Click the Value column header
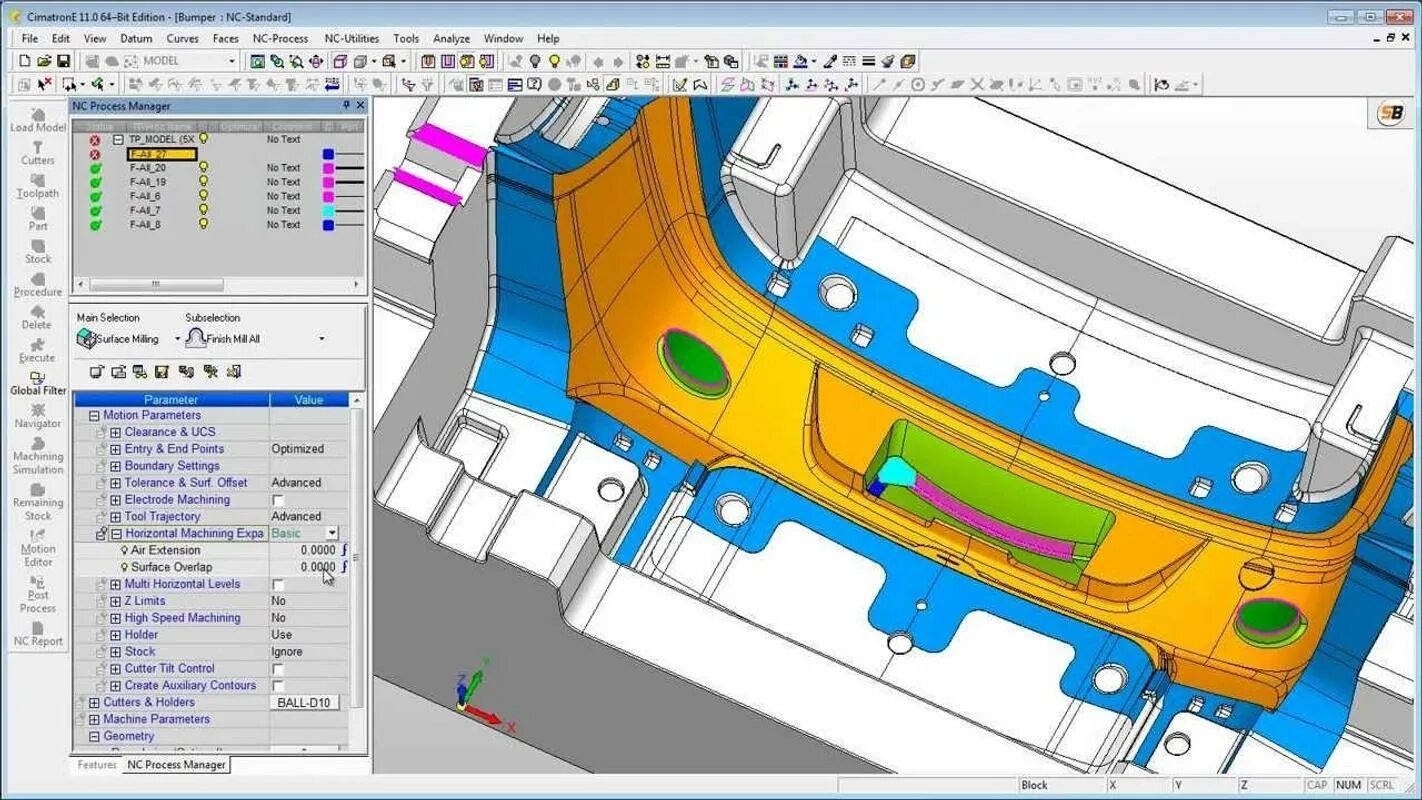Image resolution: width=1422 pixels, height=800 pixels. pos(309,399)
